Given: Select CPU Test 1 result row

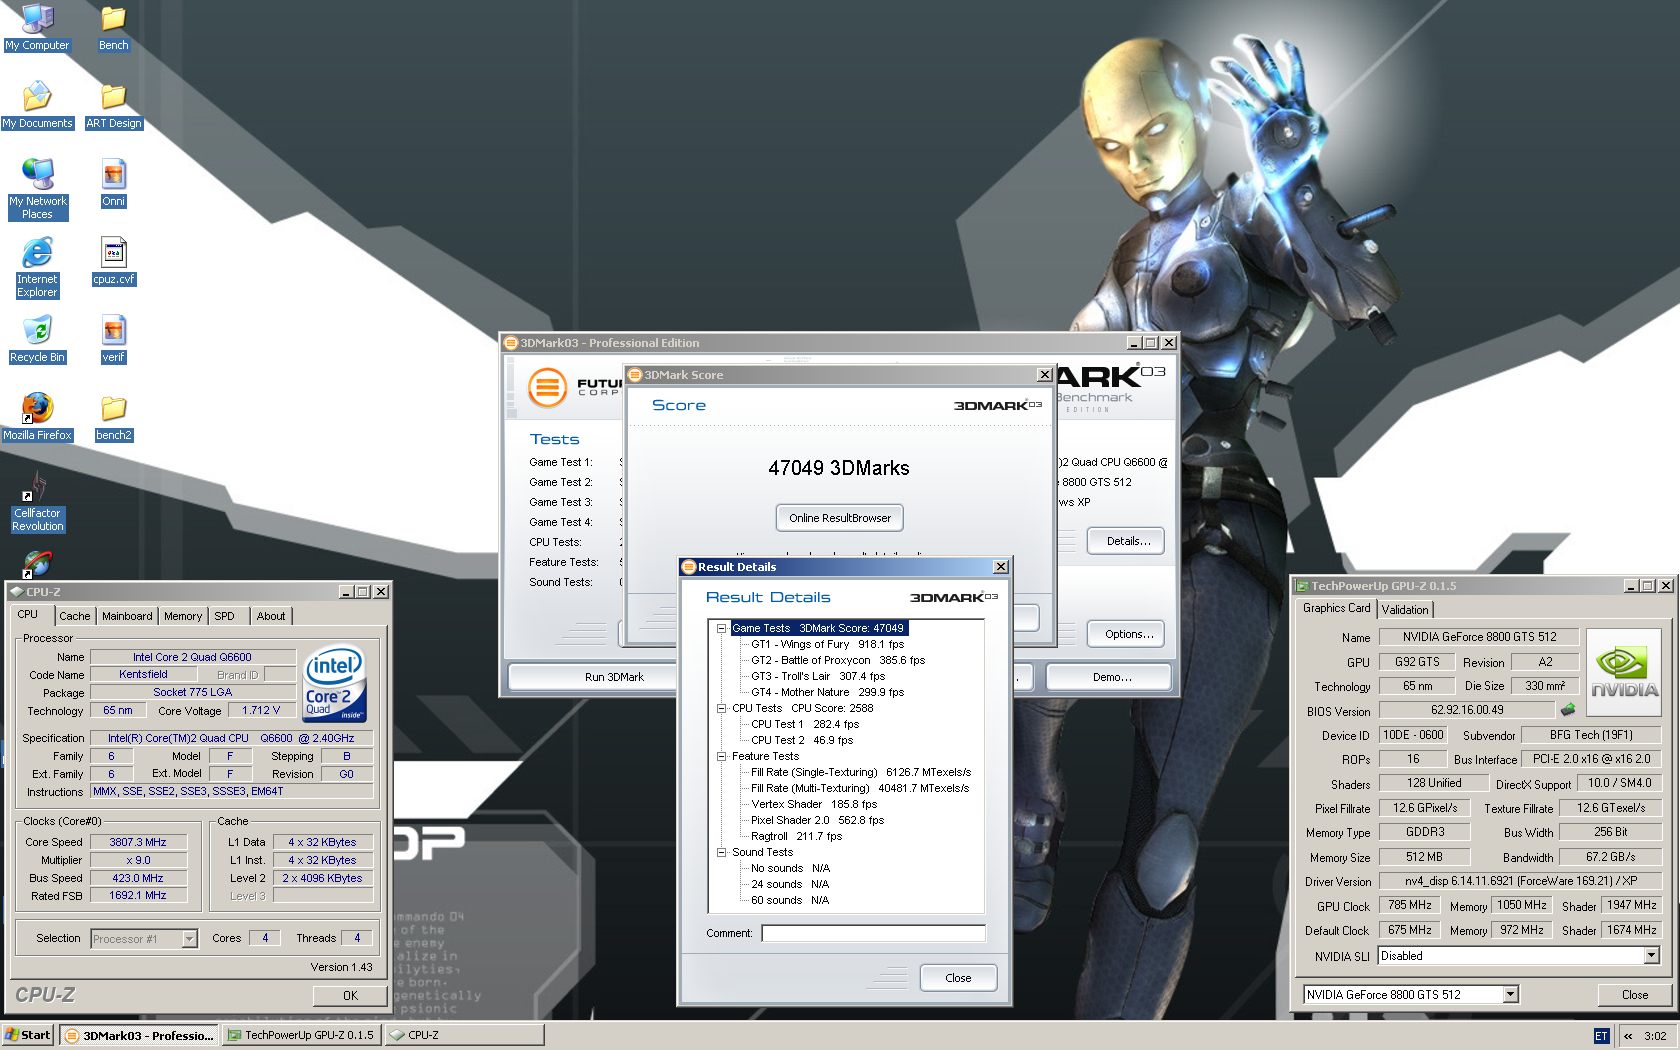Looking at the screenshot, I should point(805,724).
